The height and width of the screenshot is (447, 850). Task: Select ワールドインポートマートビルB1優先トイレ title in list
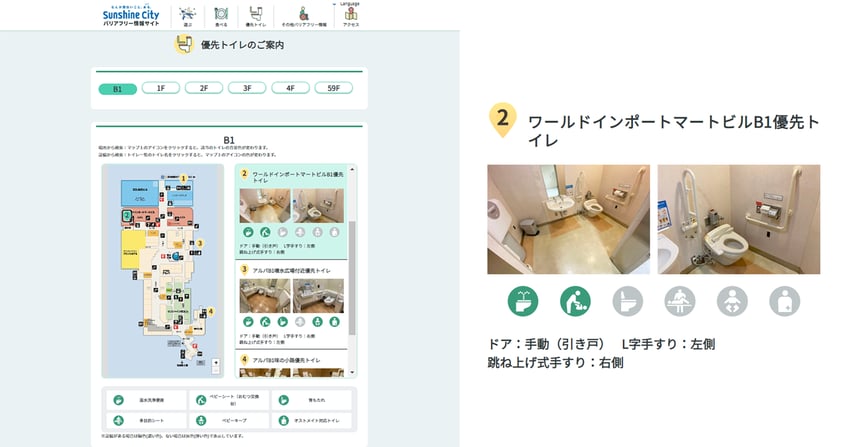tap(298, 177)
